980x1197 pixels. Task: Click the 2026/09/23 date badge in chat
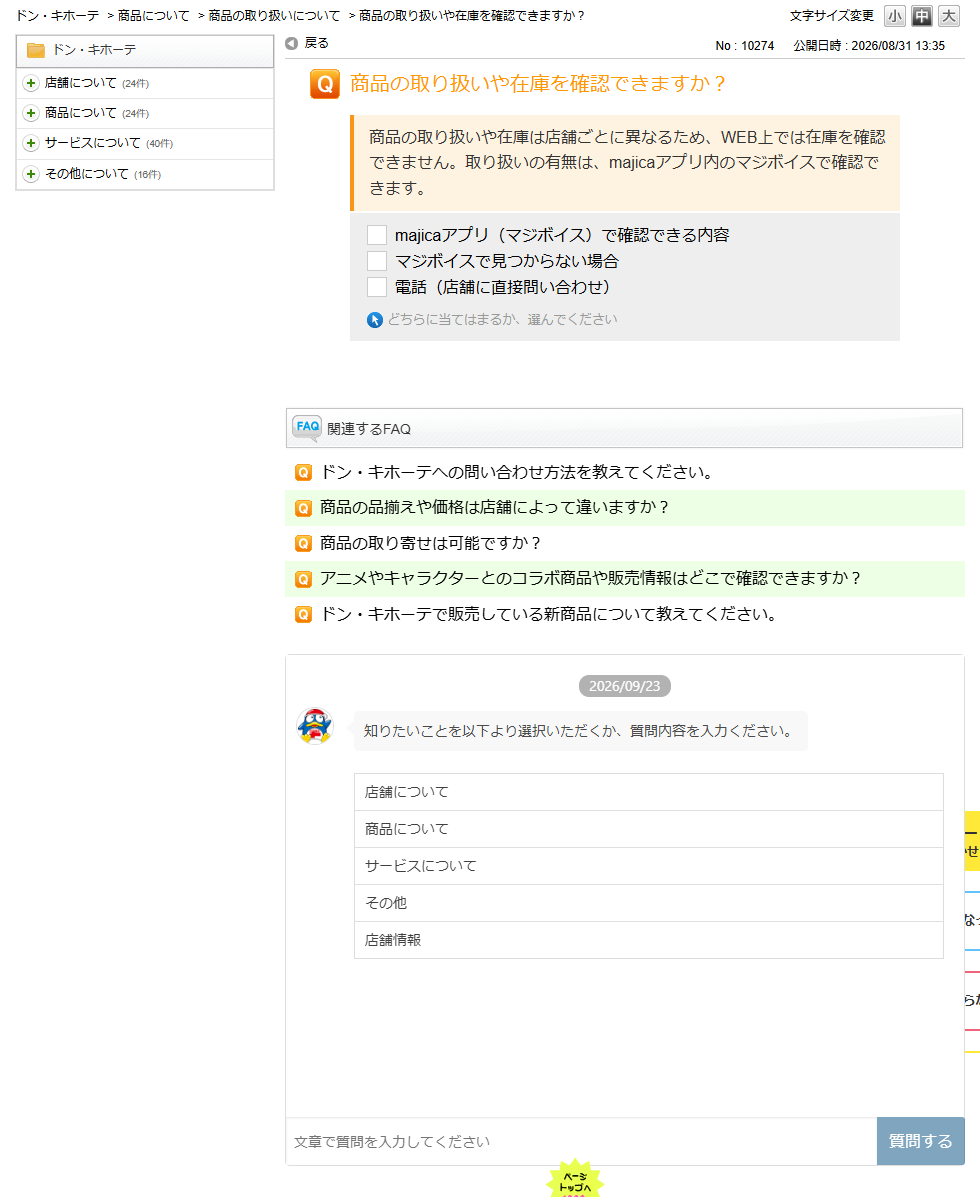tap(624, 686)
